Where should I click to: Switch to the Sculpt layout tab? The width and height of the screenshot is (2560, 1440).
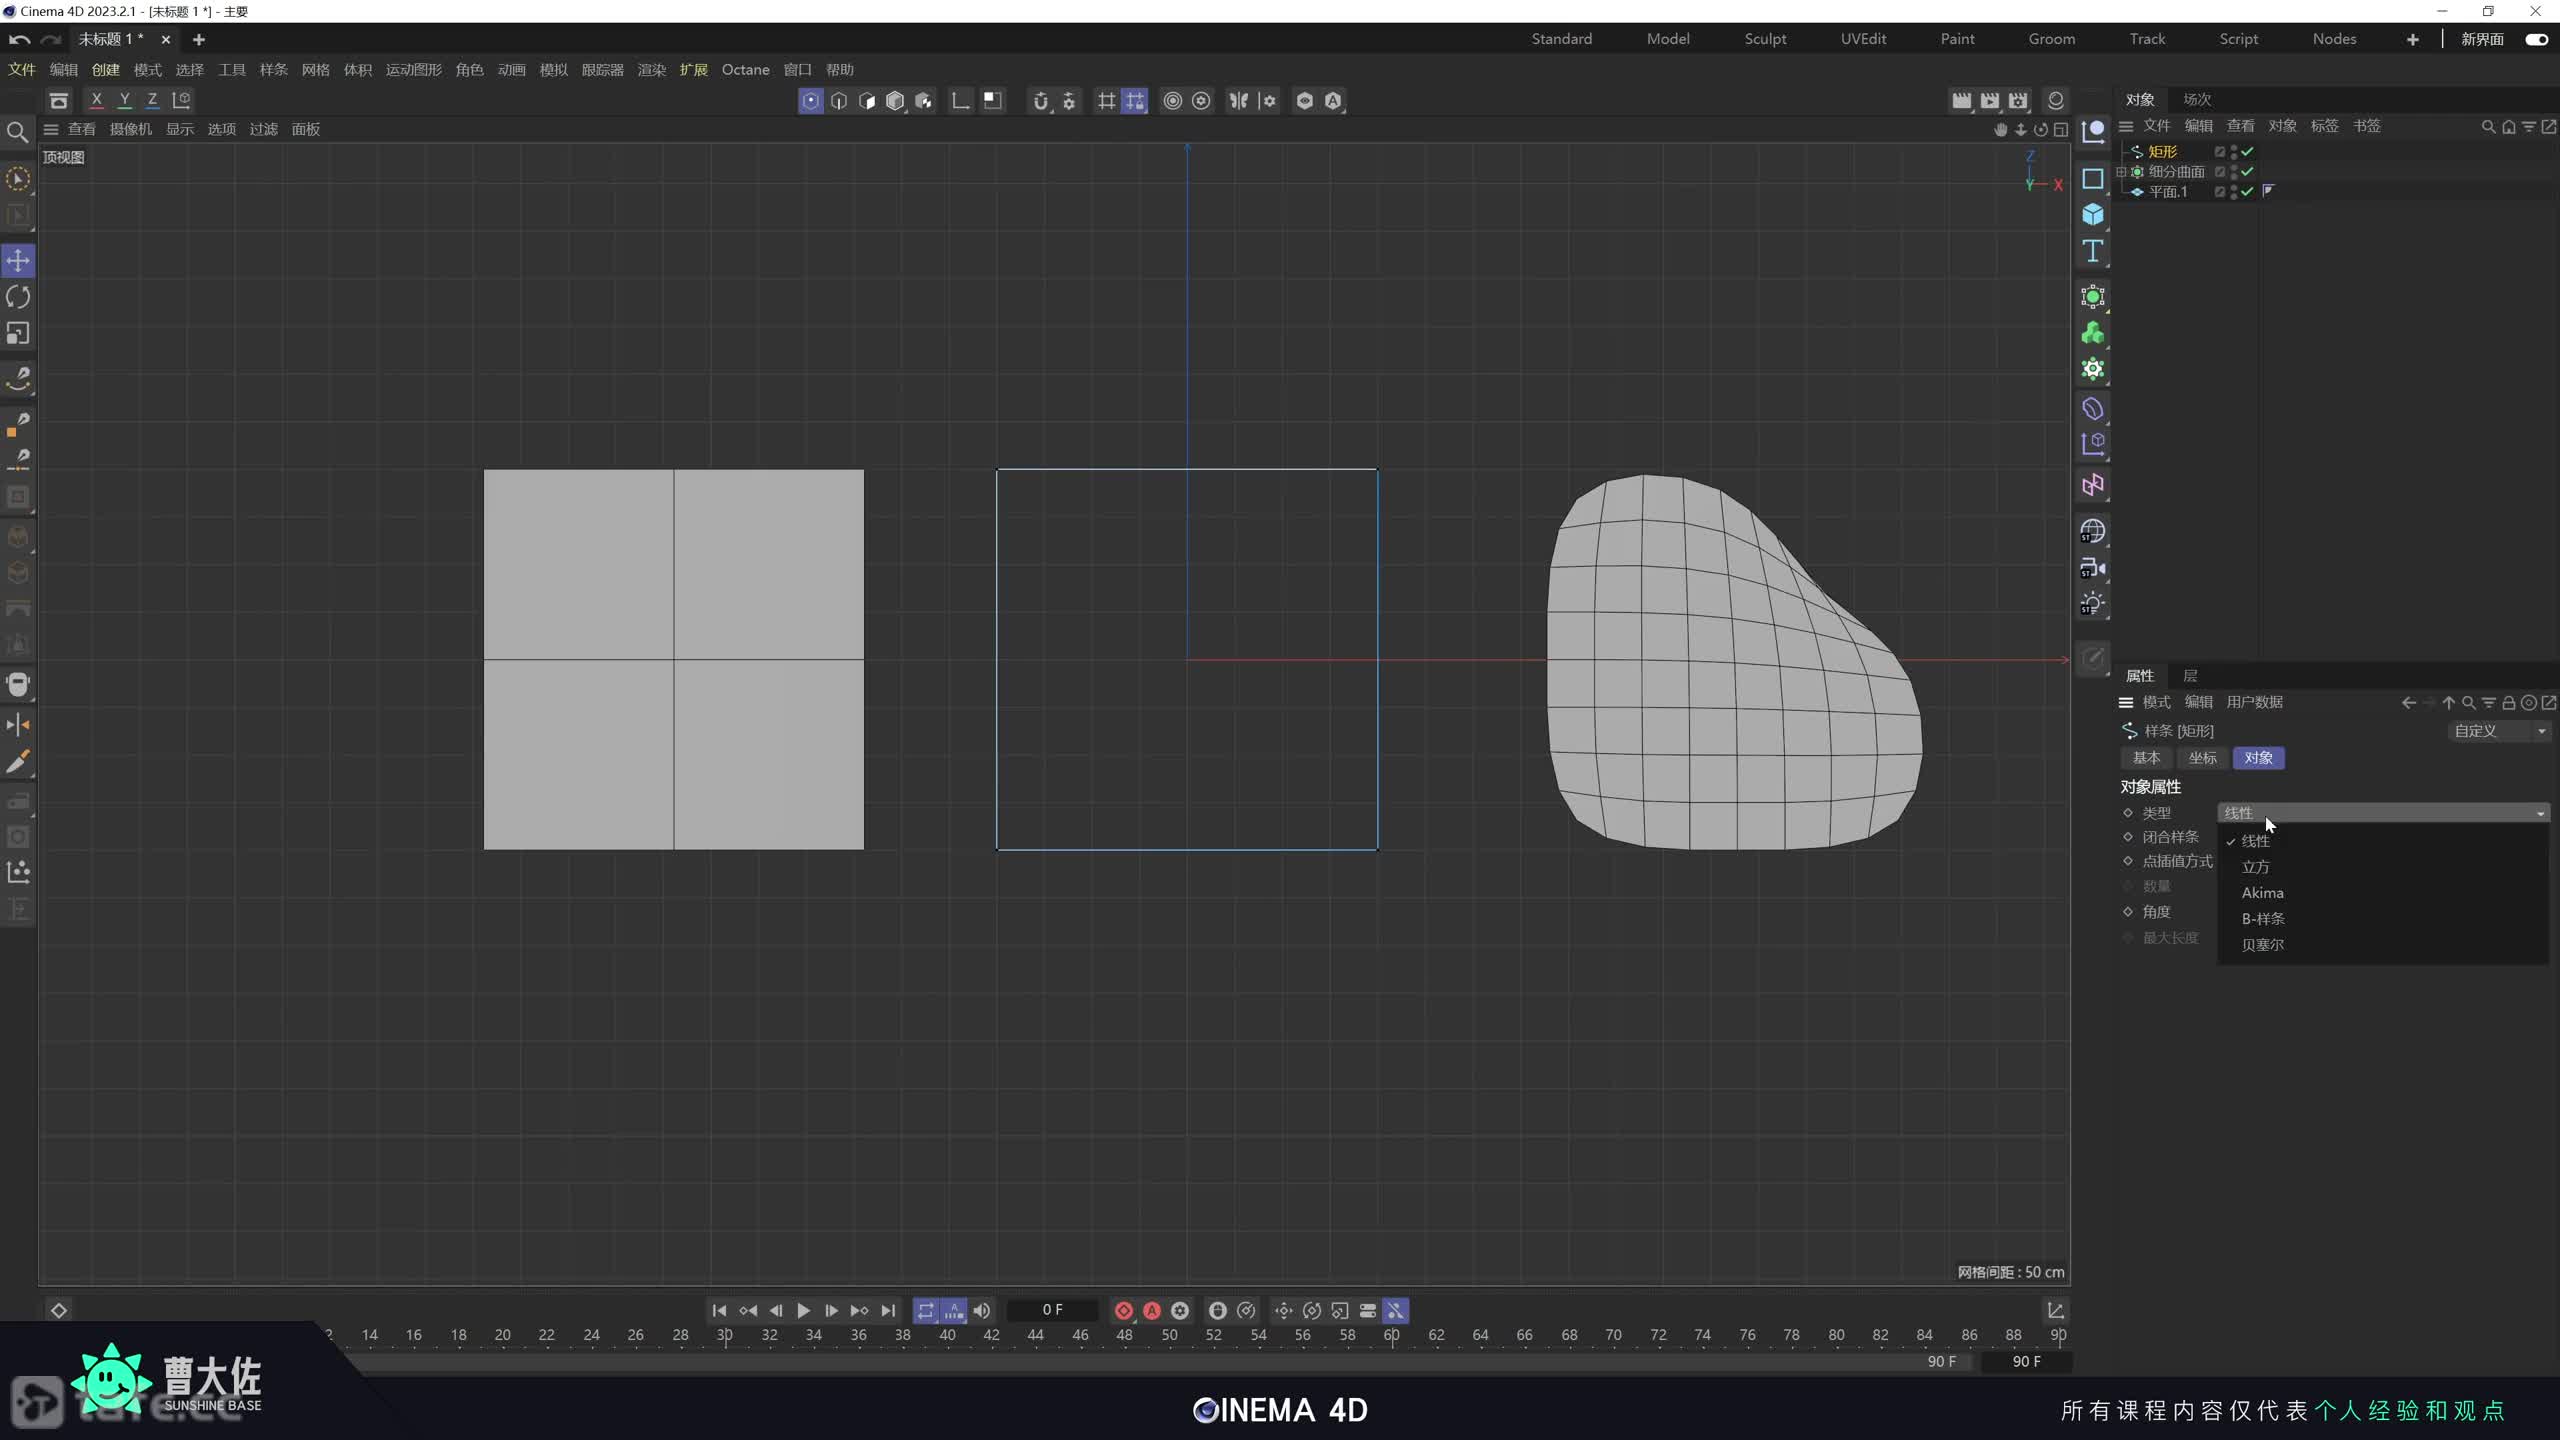pyautogui.click(x=1765, y=39)
